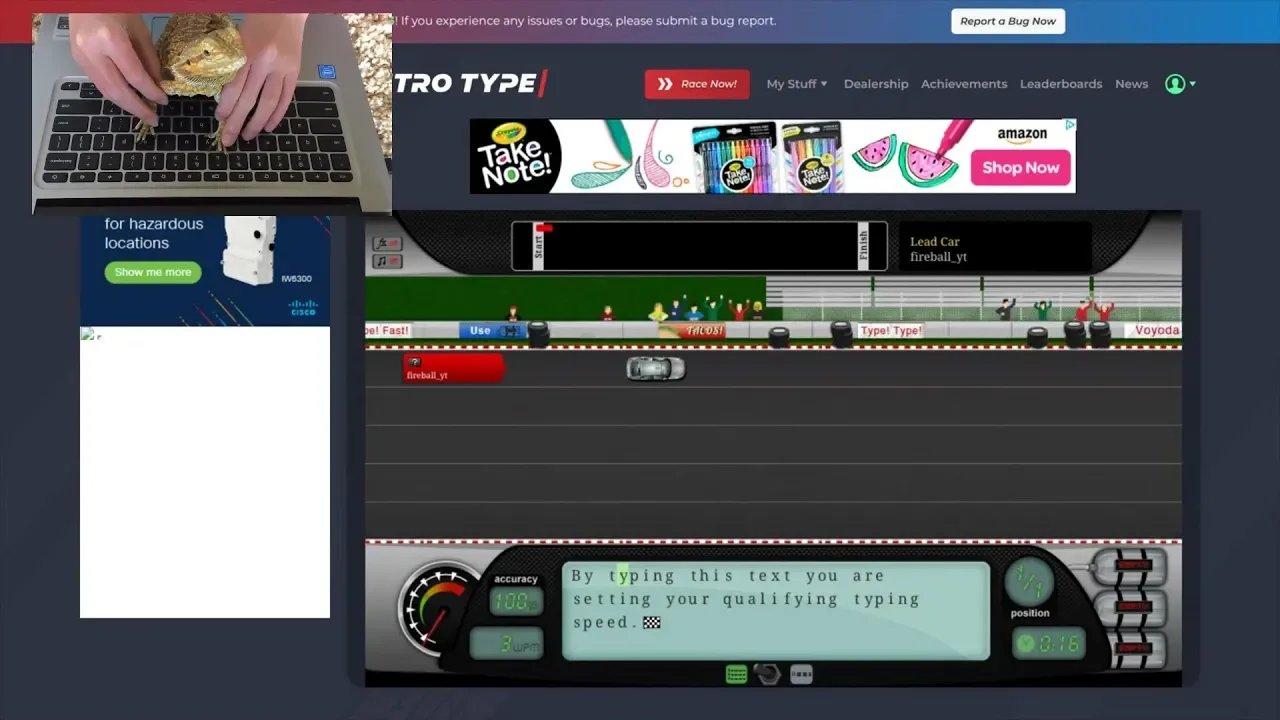Click the red fireball_yt name tag
Screen dimensions: 1280x720
[x=453, y=369]
